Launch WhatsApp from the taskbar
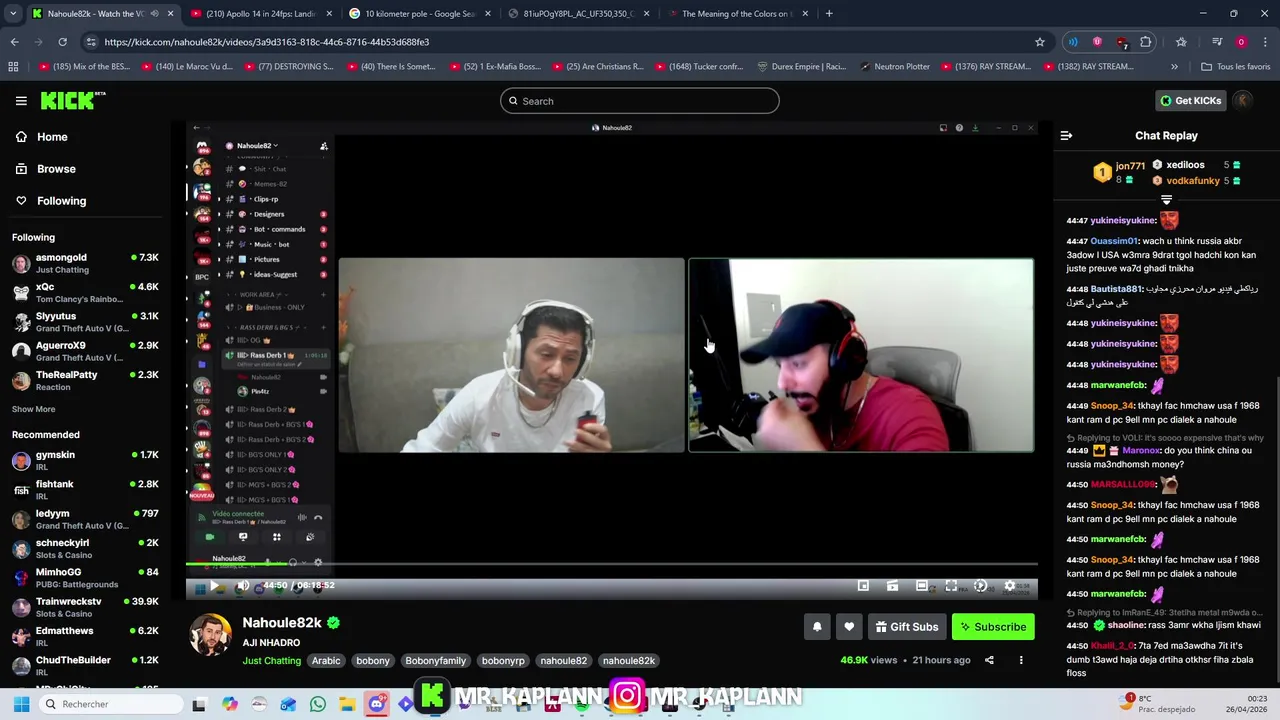Image resolution: width=1280 pixels, height=720 pixels. pyautogui.click(x=318, y=704)
